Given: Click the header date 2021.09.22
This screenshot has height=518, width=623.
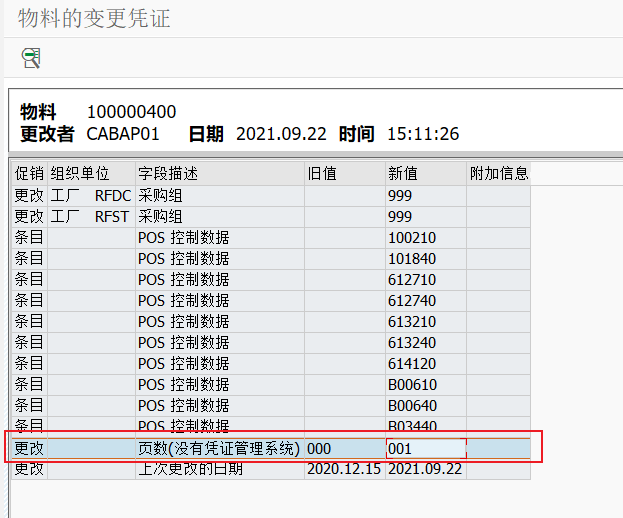Looking at the screenshot, I should 281,134.
